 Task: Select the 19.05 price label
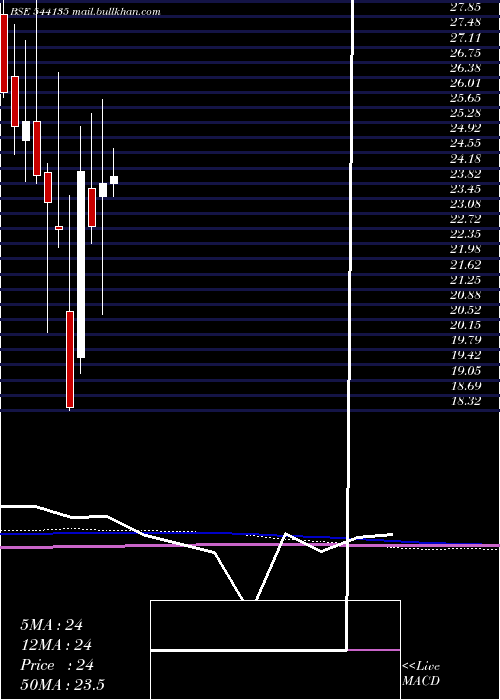tap(465, 371)
